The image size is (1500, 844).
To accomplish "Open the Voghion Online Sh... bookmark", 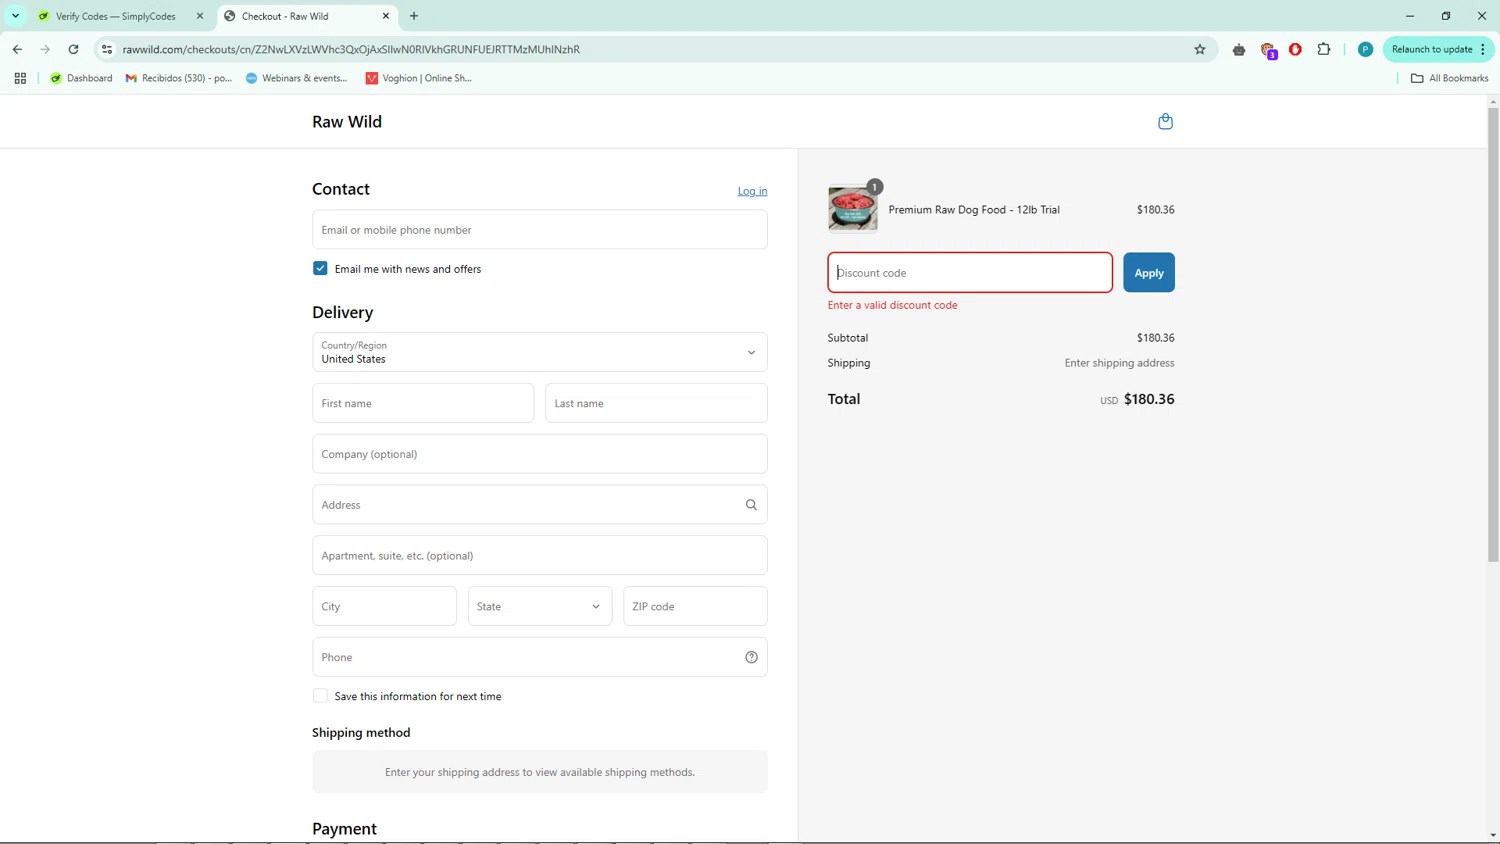I will 418,78.
